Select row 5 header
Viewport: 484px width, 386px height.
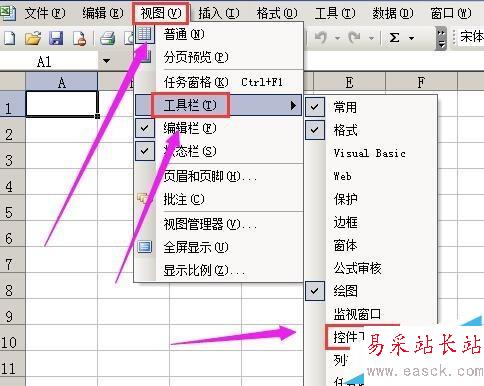[12, 208]
